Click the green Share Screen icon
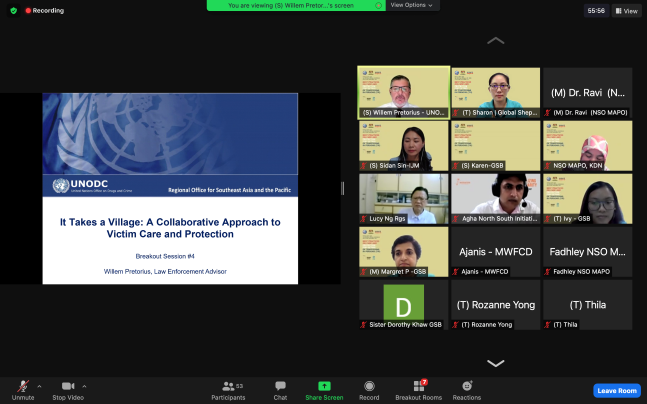Viewport: 647px width, 404px height. pyautogui.click(x=324, y=388)
